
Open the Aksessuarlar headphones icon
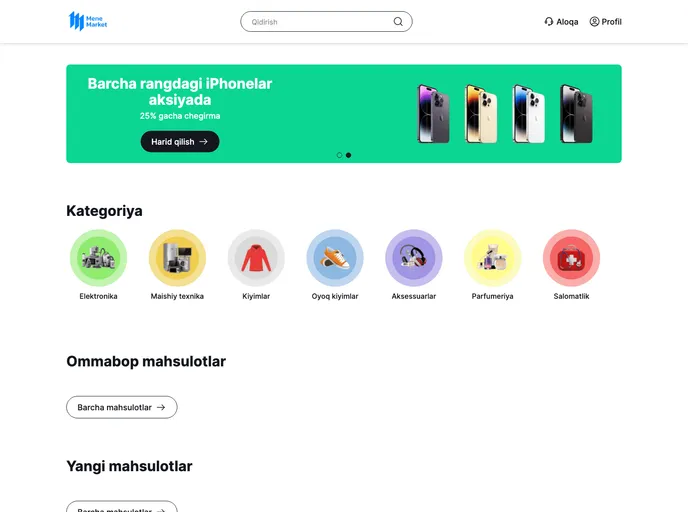pos(414,258)
